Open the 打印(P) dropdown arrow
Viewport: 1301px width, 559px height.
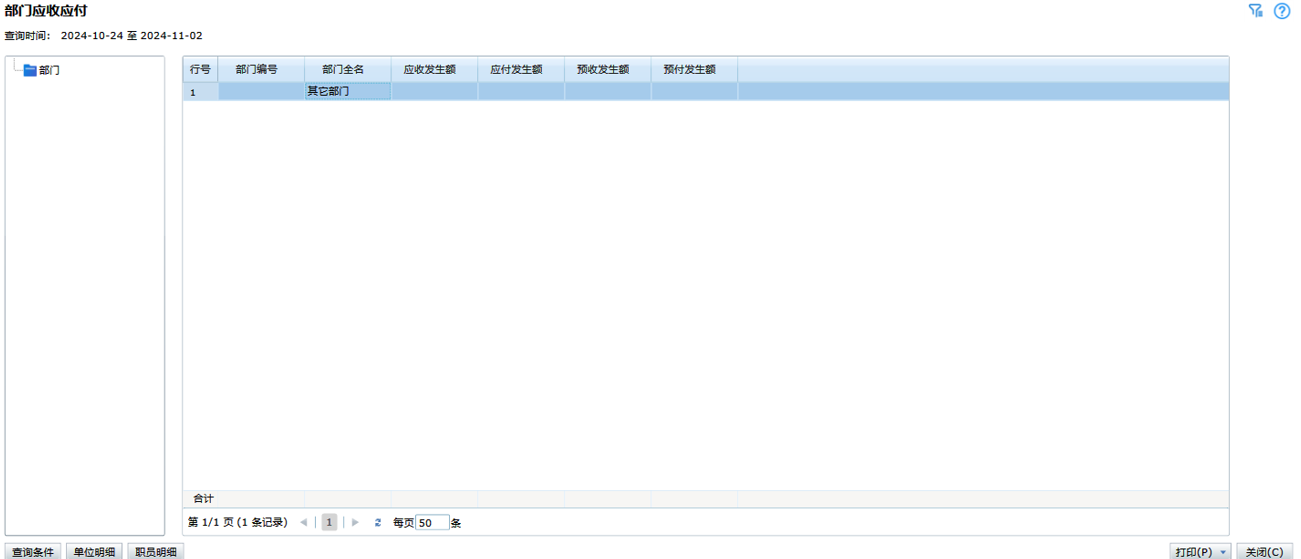pyautogui.click(x=1223, y=552)
